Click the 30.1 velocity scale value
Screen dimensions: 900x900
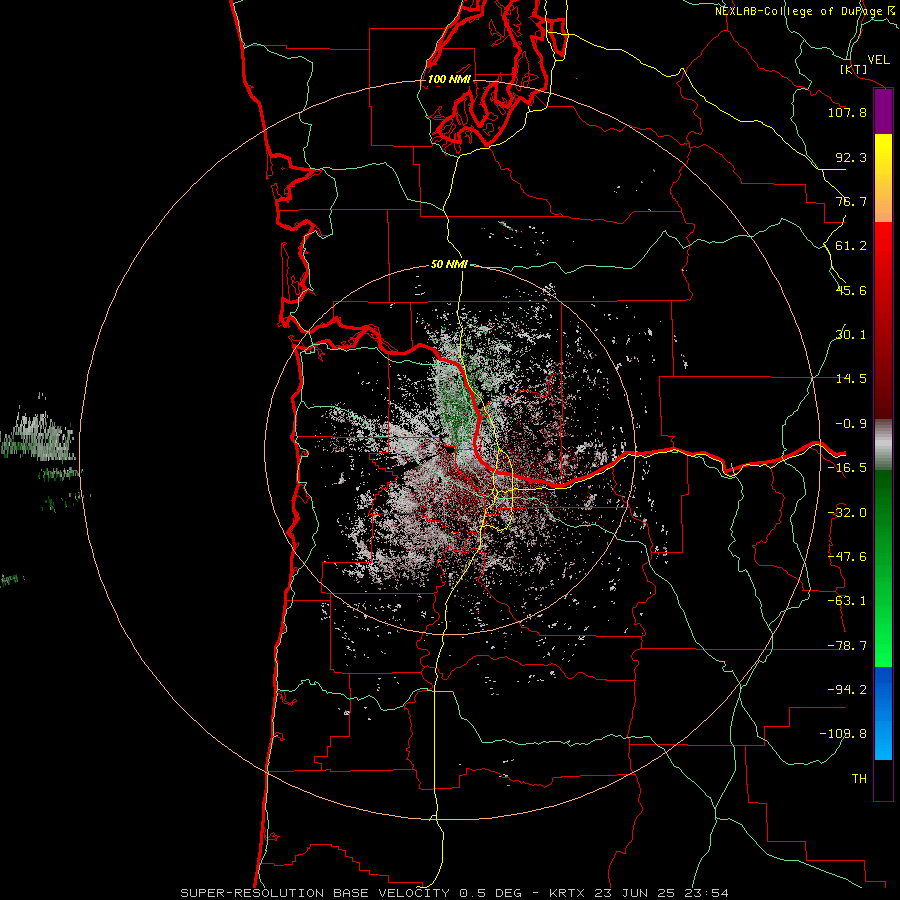[851, 335]
